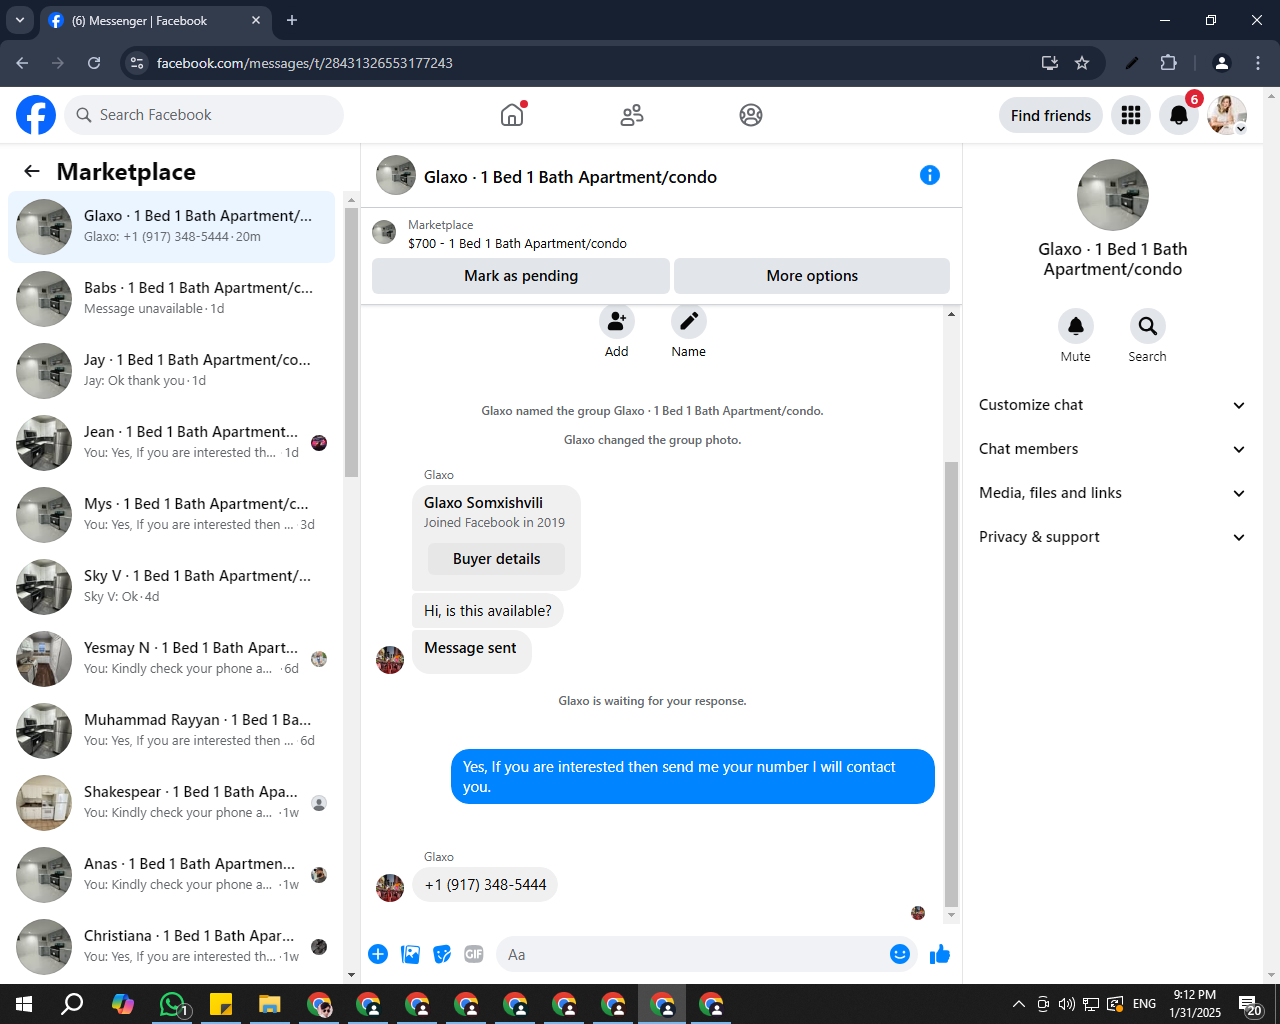
Task: Open the Jean apartment conversation
Action: click(172, 443)
